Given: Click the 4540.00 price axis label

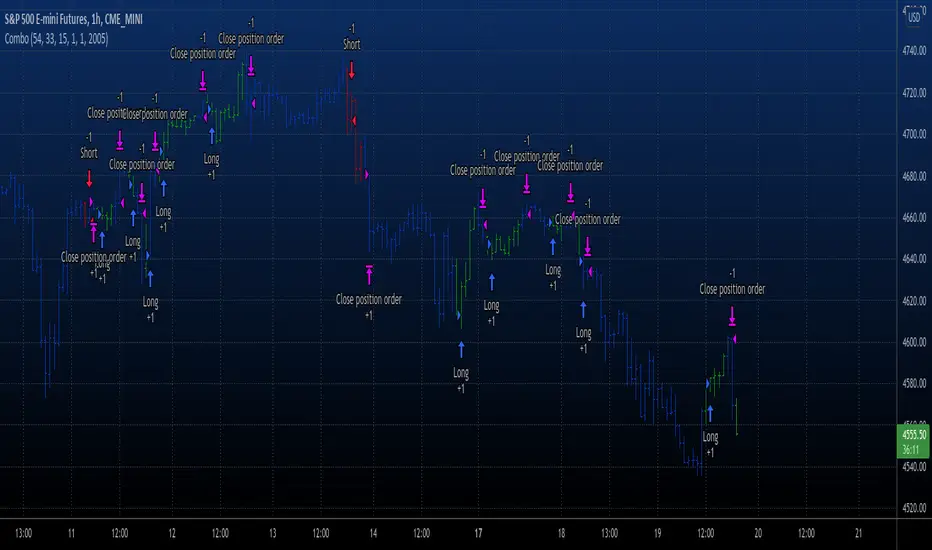Looking at the screenshot, I should point(914,467).
